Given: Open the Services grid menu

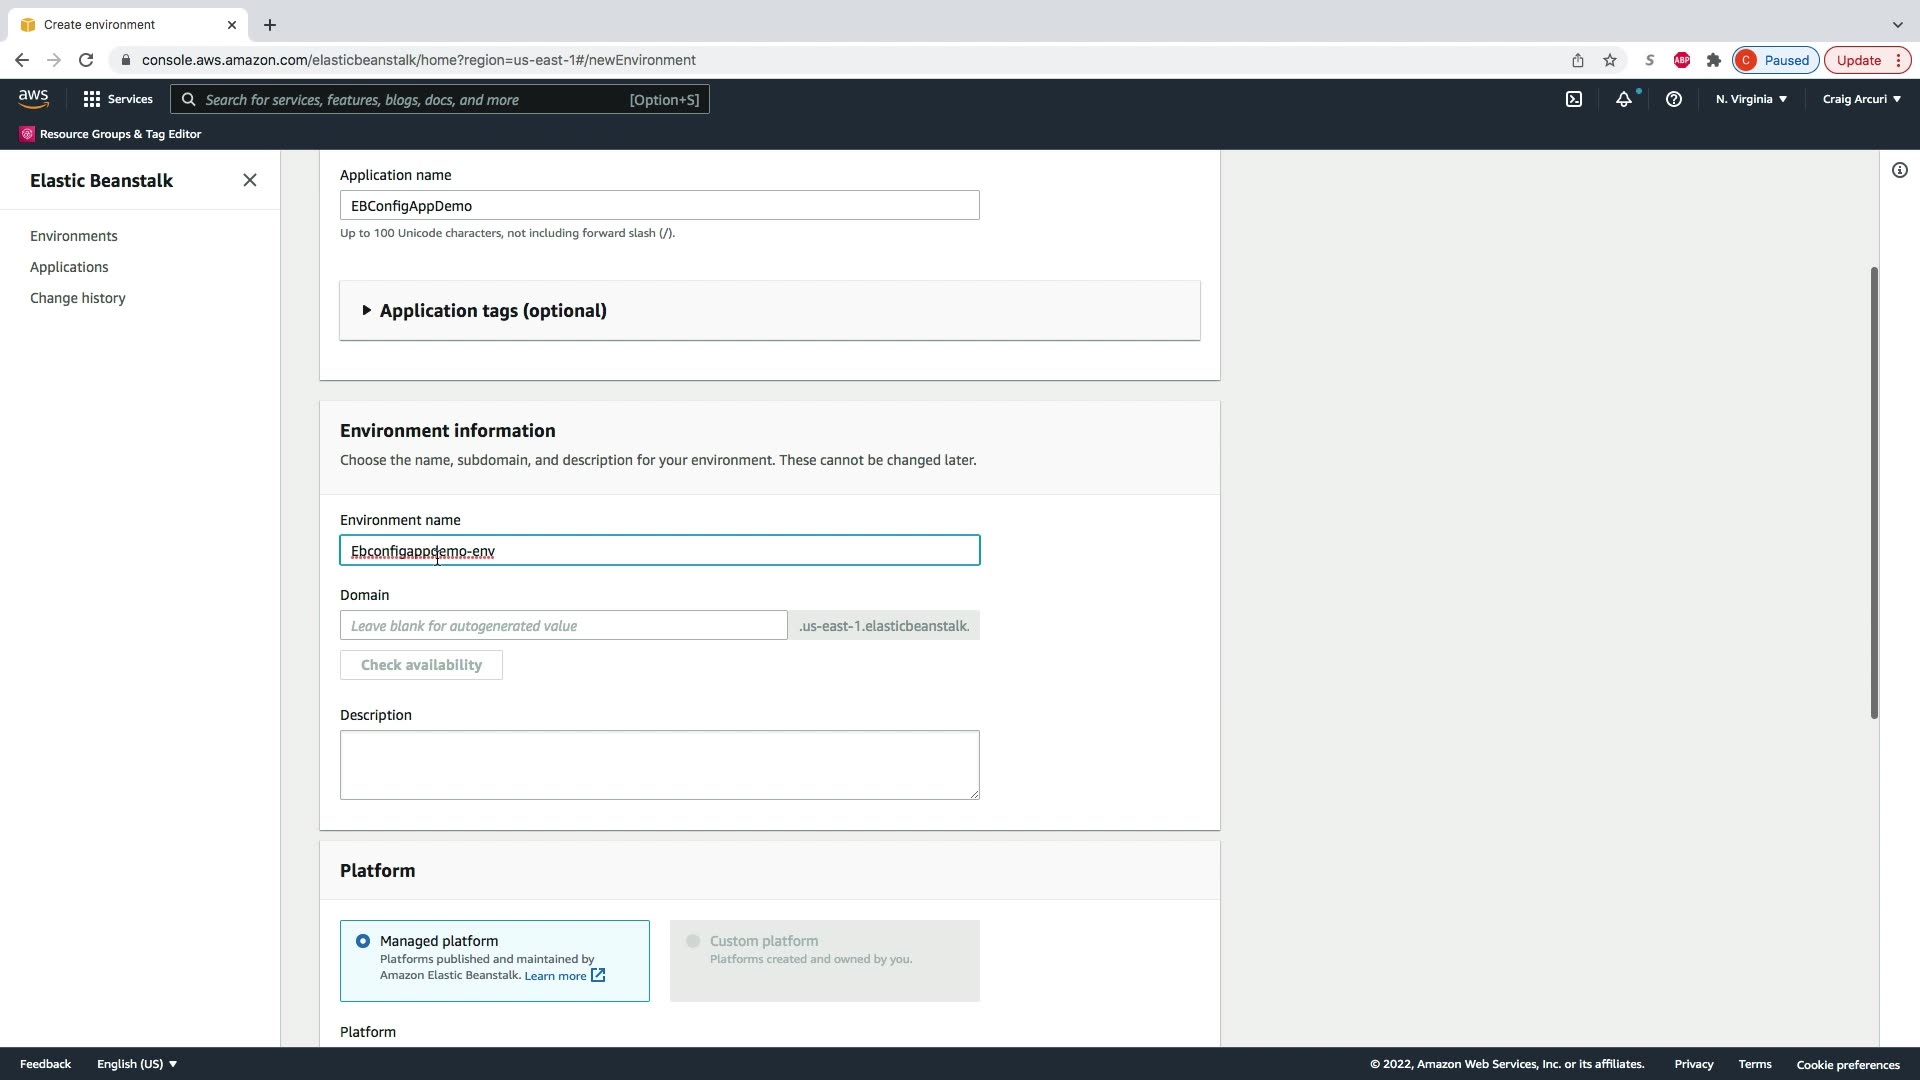Looking at the screenshot, I should tap(118, 99).
